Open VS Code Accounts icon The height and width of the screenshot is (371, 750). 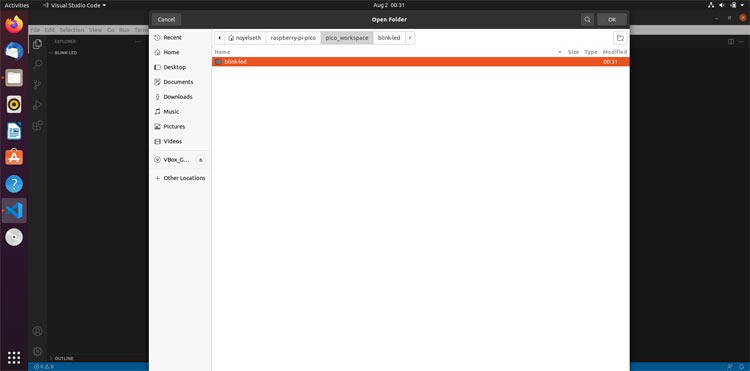[37, 331]
